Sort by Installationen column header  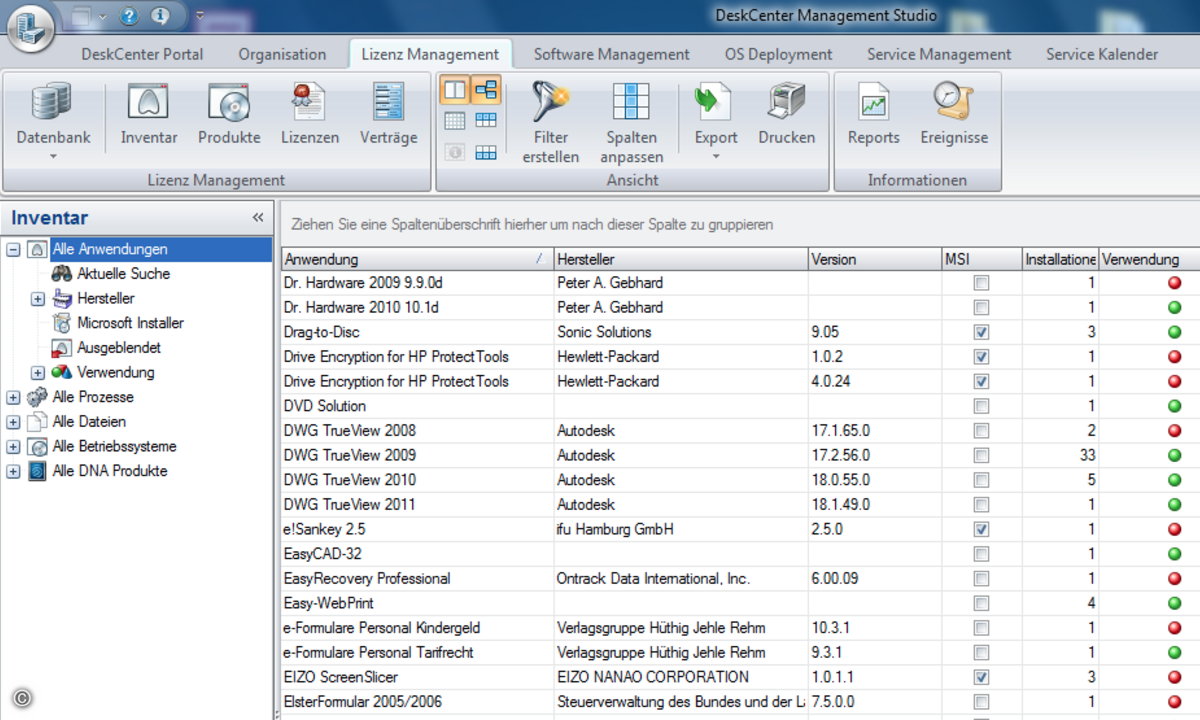(x=1060, y=259)
